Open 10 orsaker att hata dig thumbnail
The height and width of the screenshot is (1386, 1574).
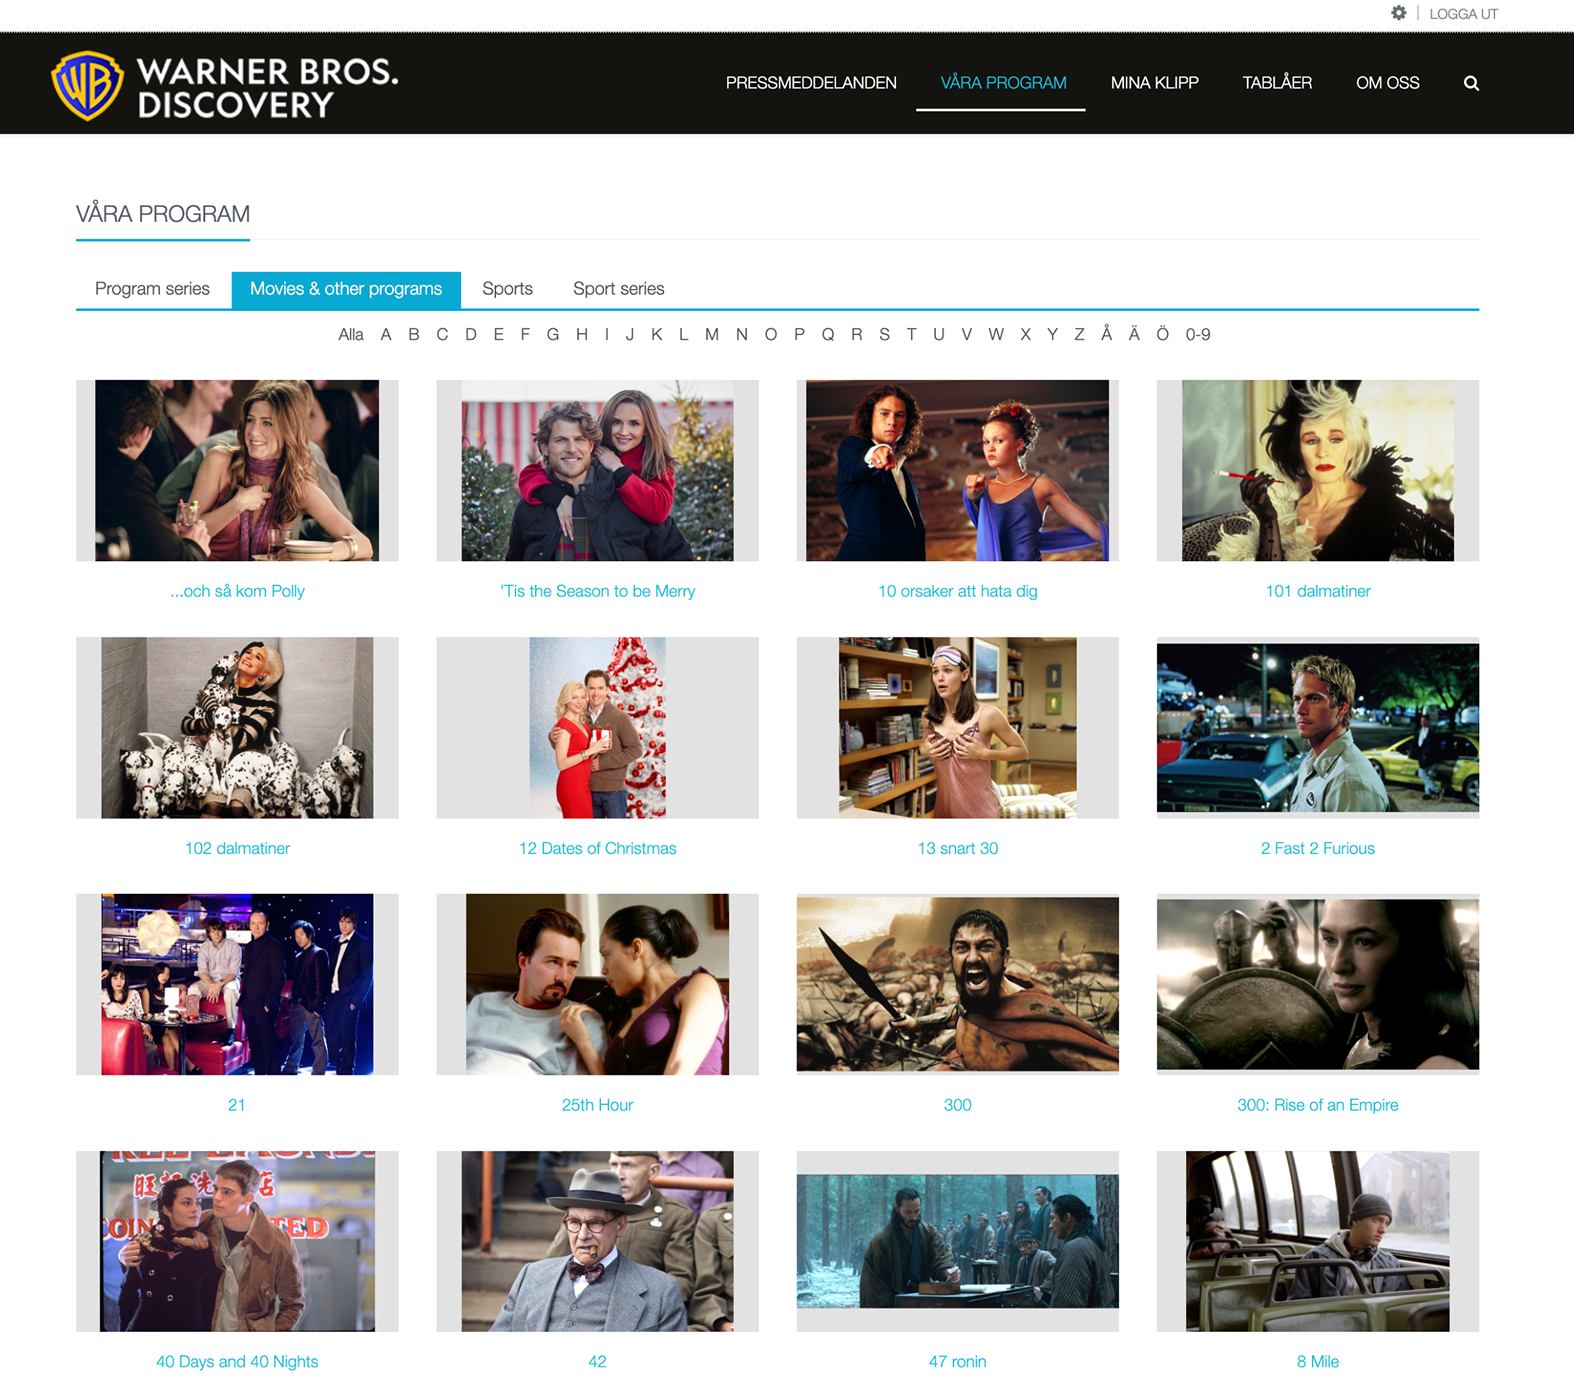pos(957,470)
